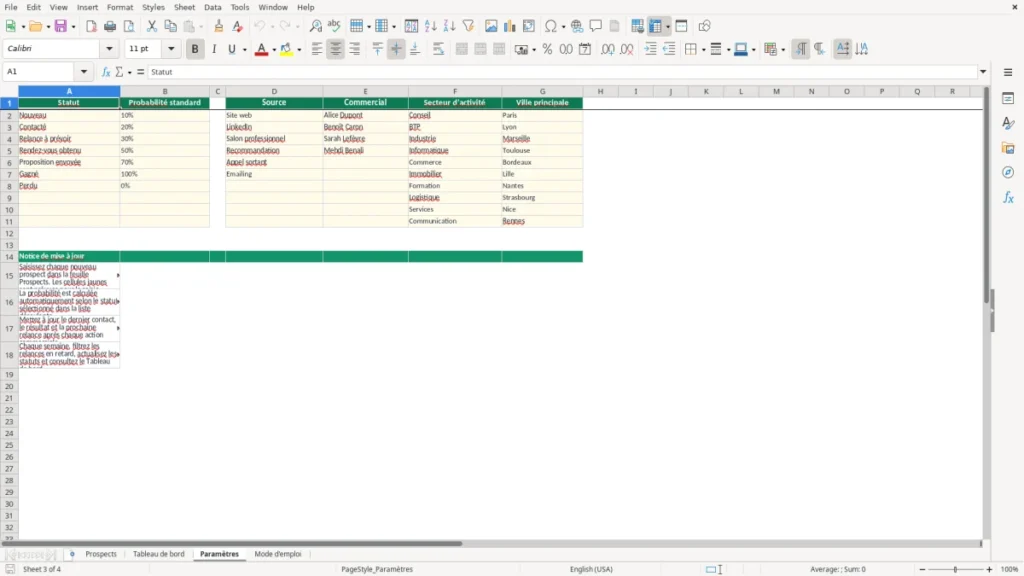Click the horizontal scrollbar
Image resolution: width=1024 pixels, height=576 pixels.
232,543
